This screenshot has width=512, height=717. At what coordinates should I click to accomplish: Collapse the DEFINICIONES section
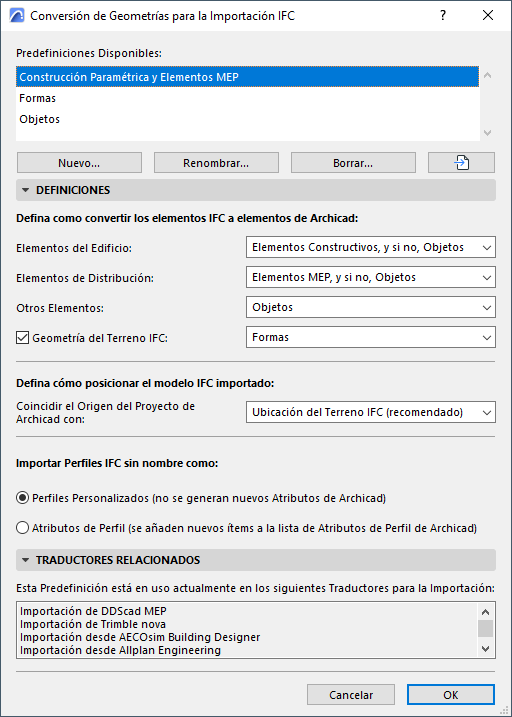[256, 190]
